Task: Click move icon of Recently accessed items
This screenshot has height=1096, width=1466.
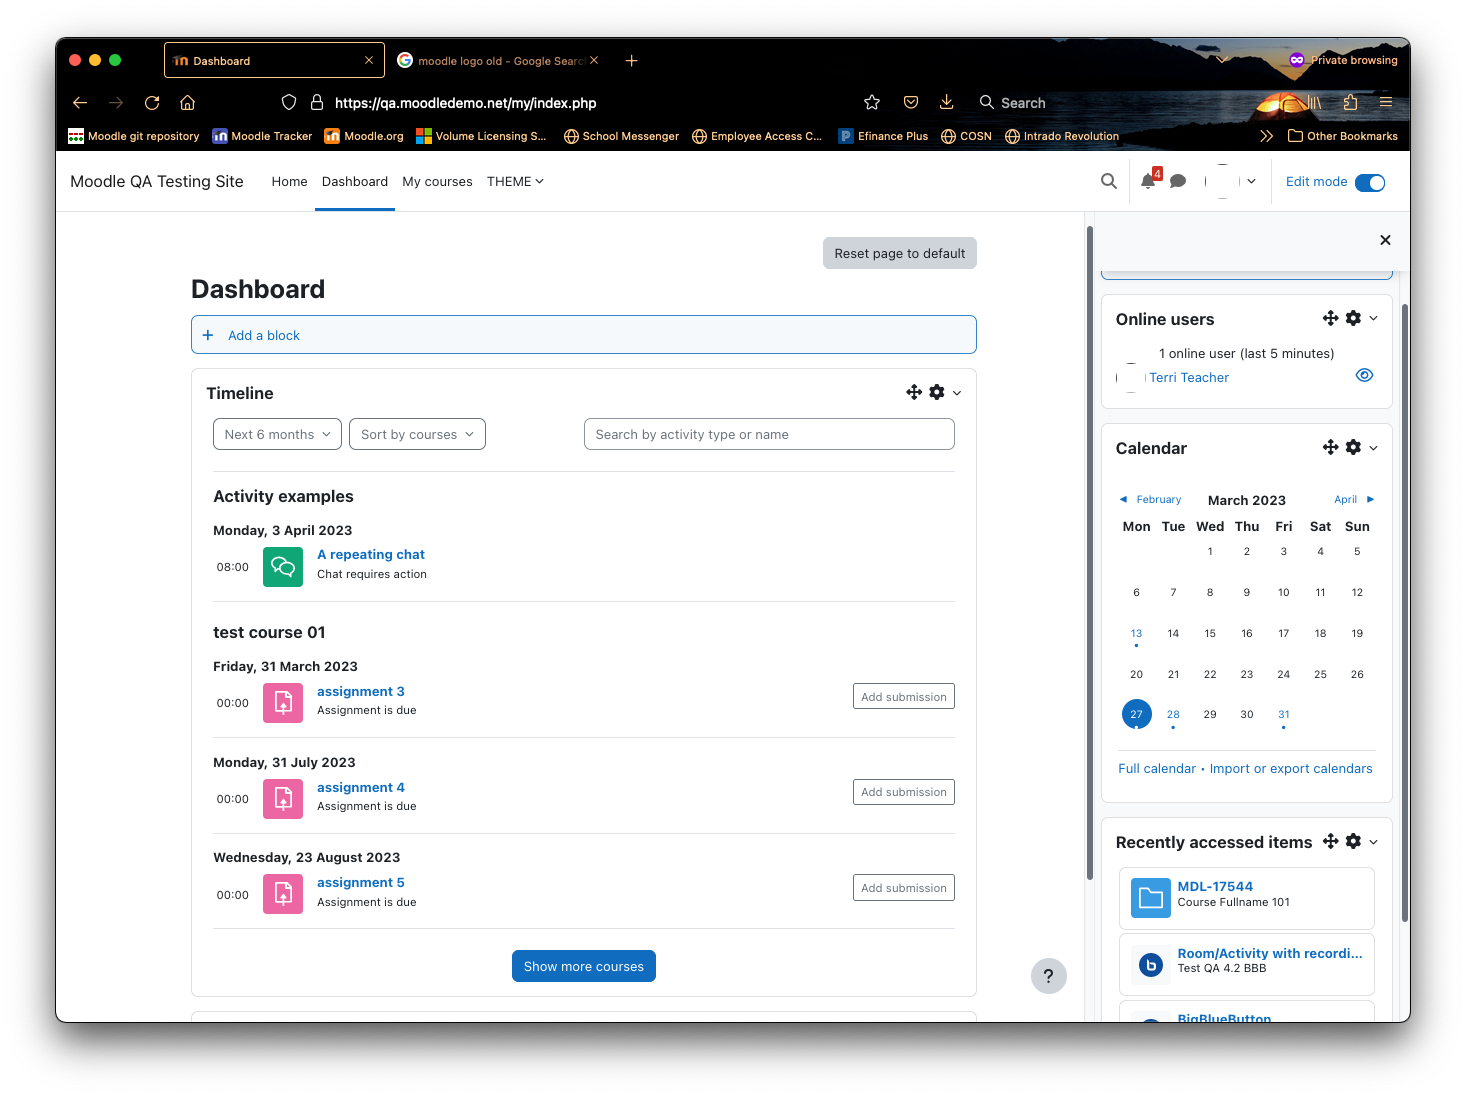Action: tap(1330, 841)
